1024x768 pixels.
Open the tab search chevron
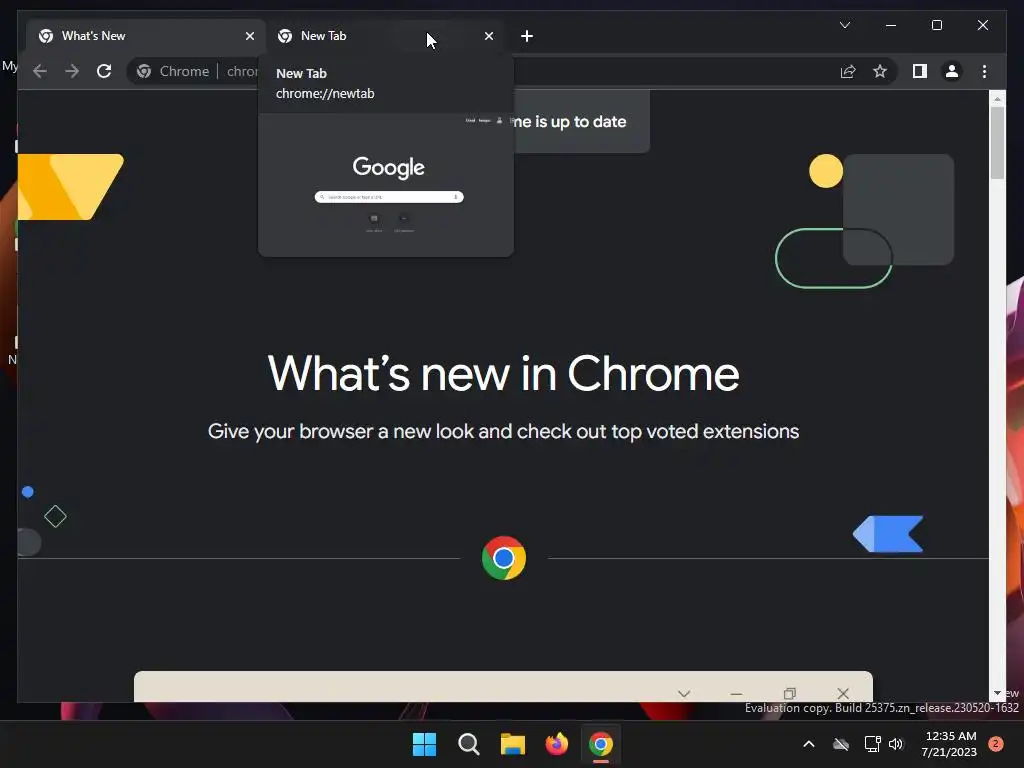coord(844,25)
